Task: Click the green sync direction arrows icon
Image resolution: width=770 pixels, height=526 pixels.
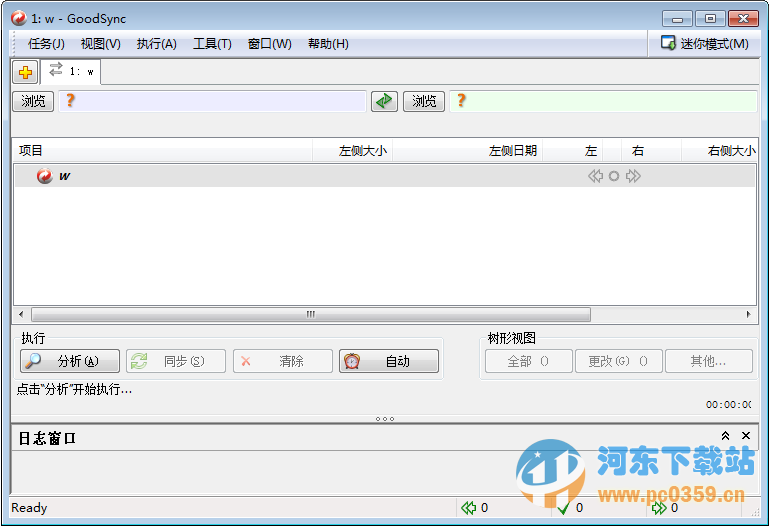Action: tap(384, 101)
